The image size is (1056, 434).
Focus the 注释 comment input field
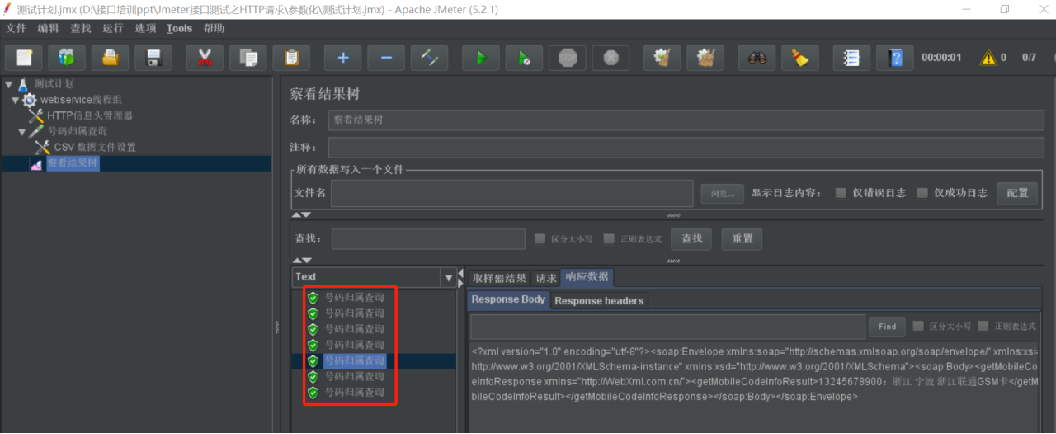pyautogui.click(x=686, y=148)
